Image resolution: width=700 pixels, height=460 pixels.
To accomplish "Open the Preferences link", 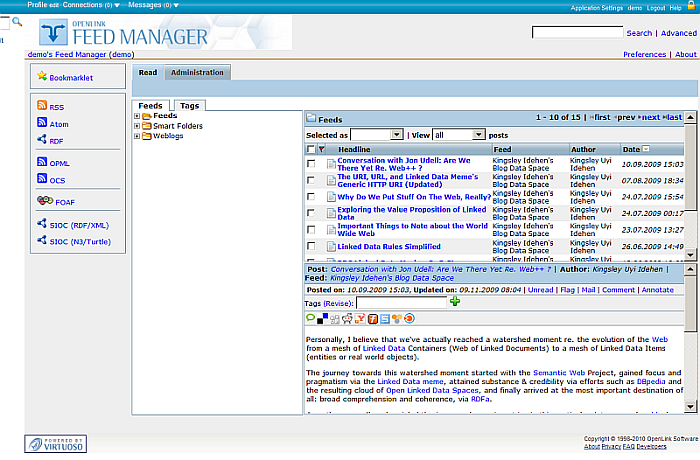I will (x=644, y=54).
